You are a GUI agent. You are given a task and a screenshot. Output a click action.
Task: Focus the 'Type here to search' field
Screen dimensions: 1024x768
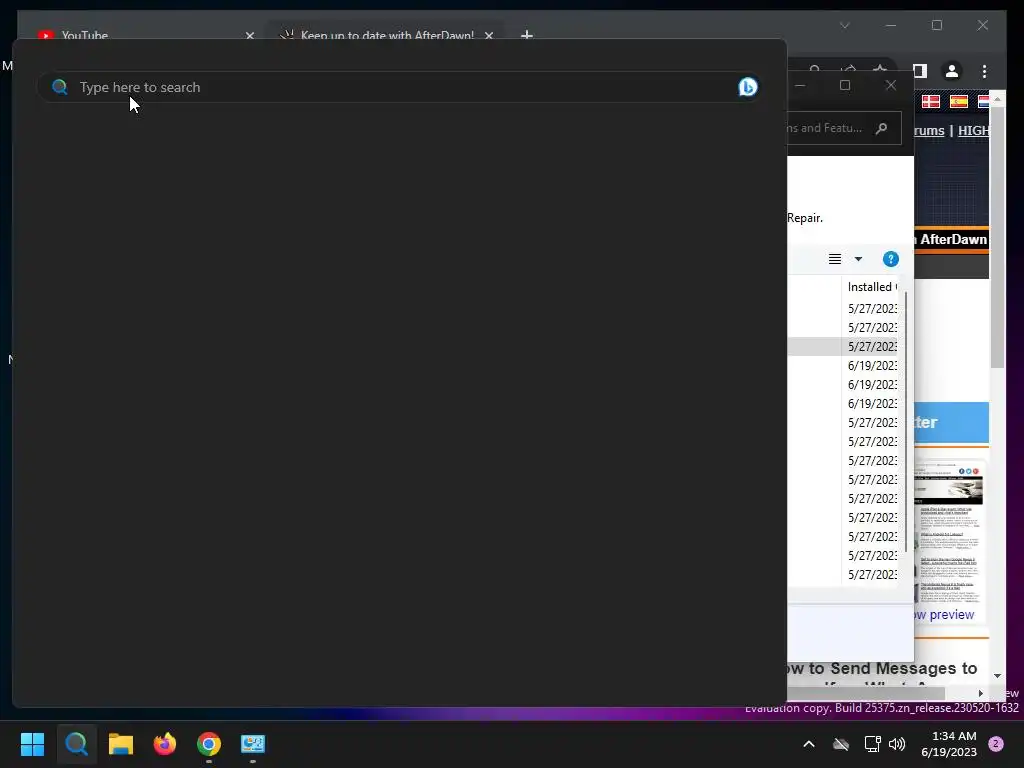tap(398, 87)
